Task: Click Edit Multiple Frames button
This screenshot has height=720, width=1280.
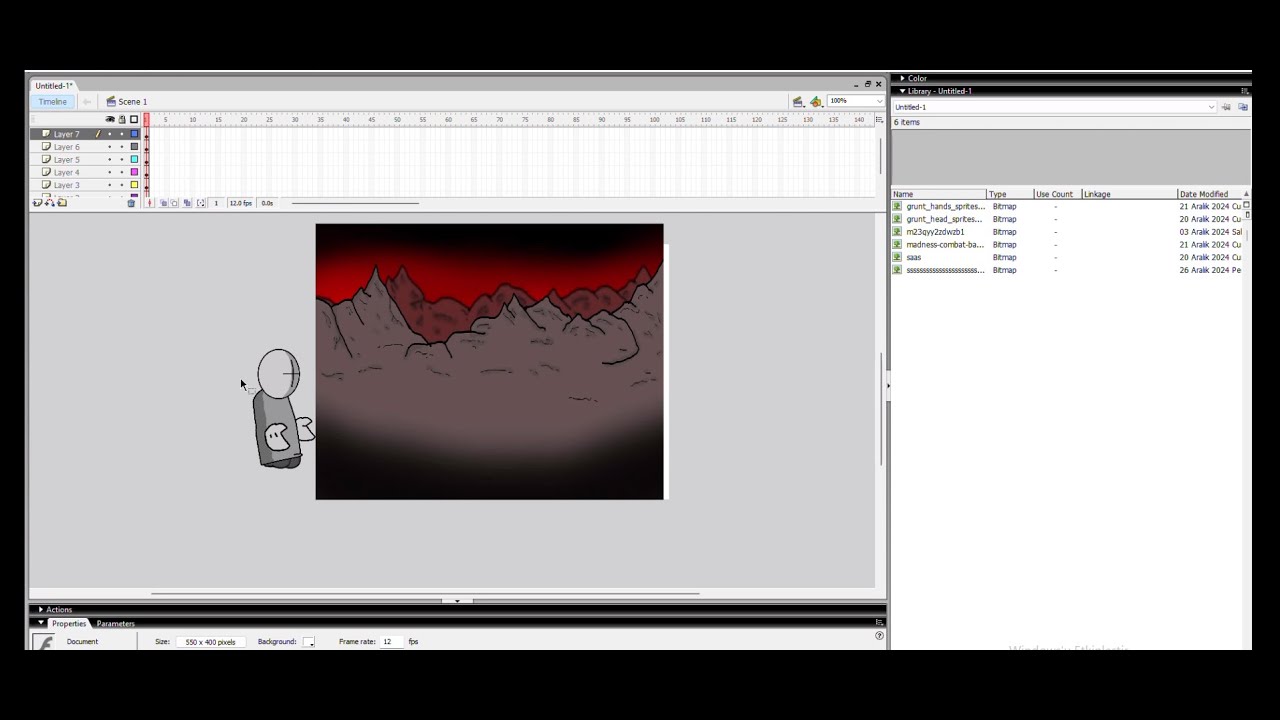Action: point(187,203)
